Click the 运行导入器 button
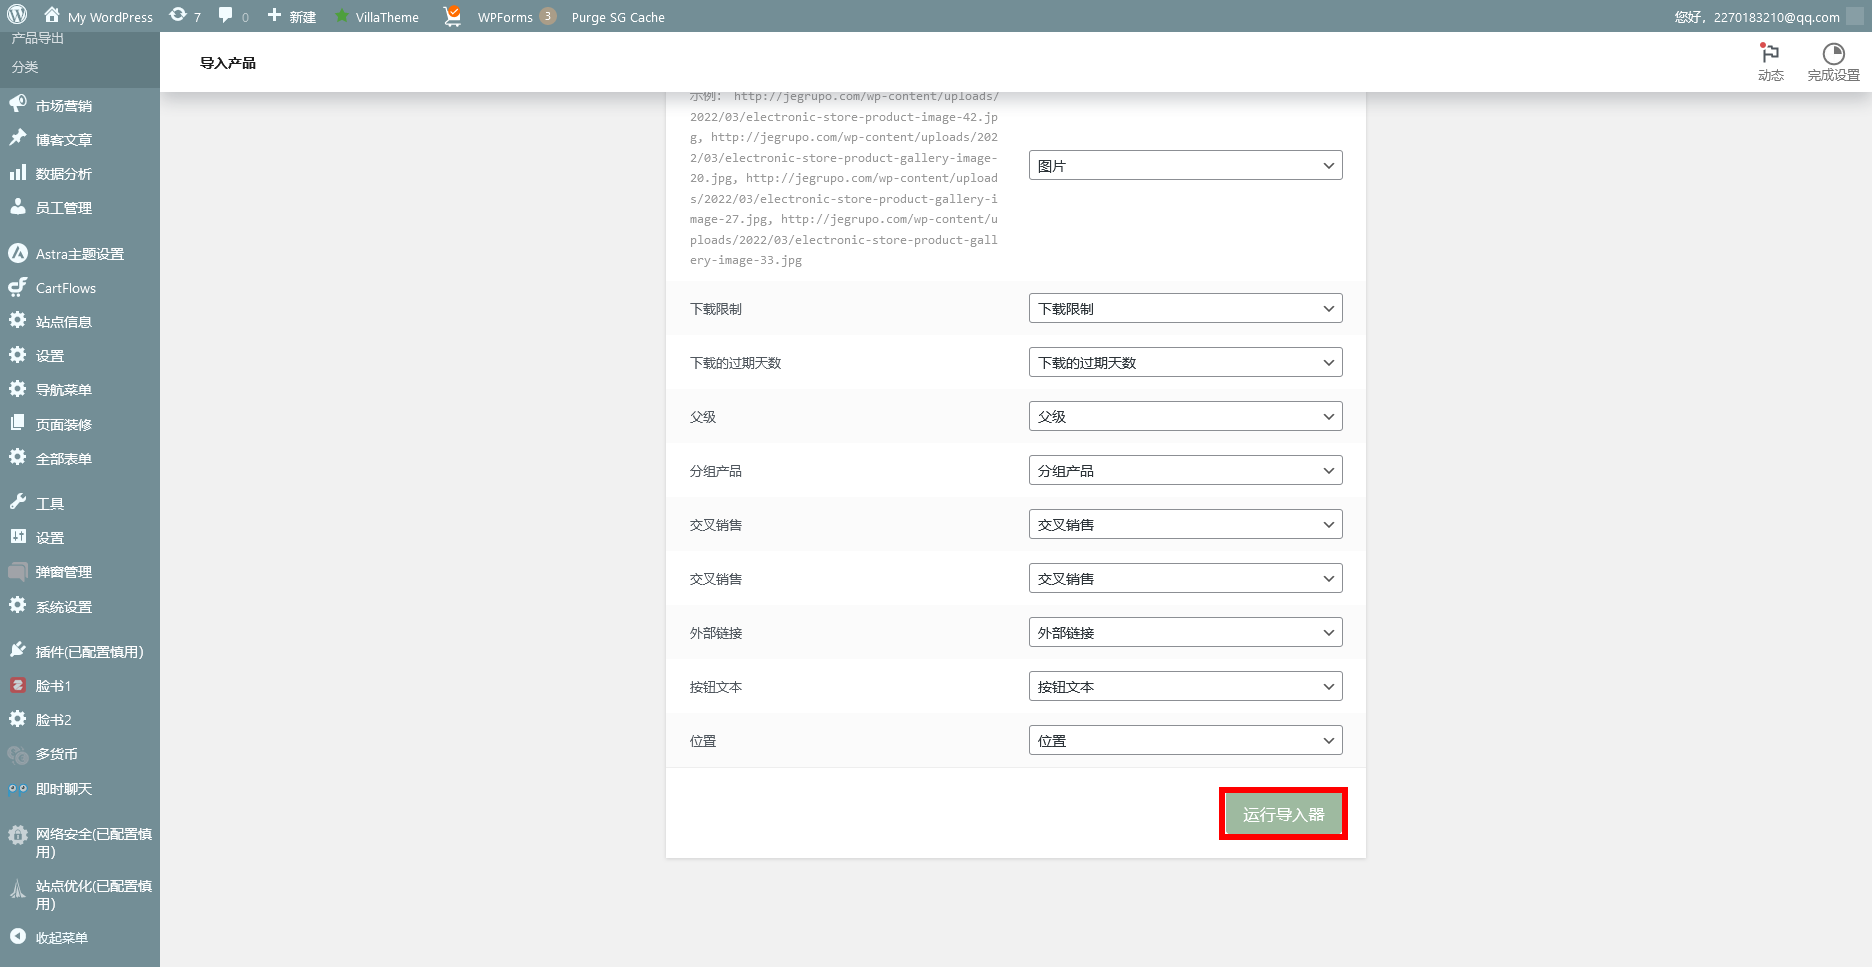 [1283, 814]
